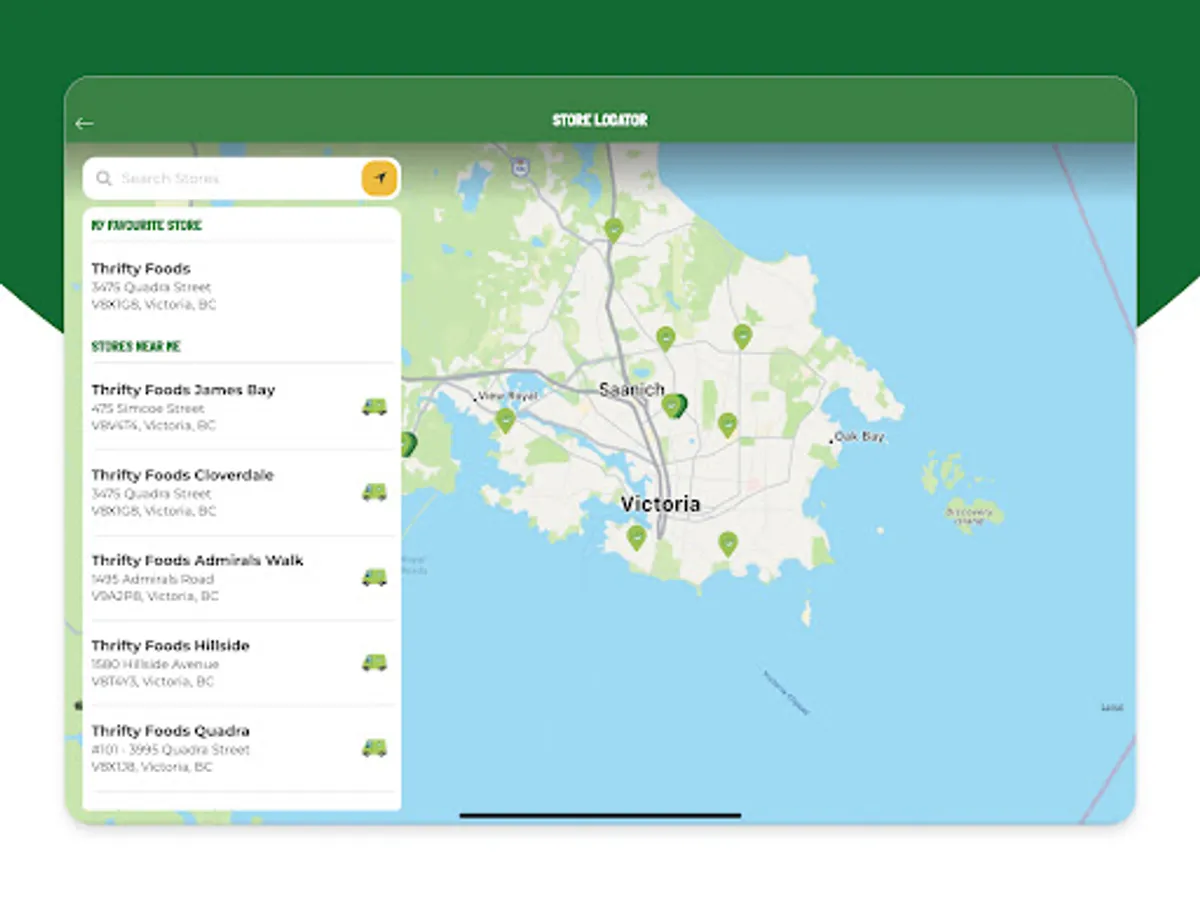Tap the delivery truck icon for Quadra store

pyautogui.click(x=374, y=747)
